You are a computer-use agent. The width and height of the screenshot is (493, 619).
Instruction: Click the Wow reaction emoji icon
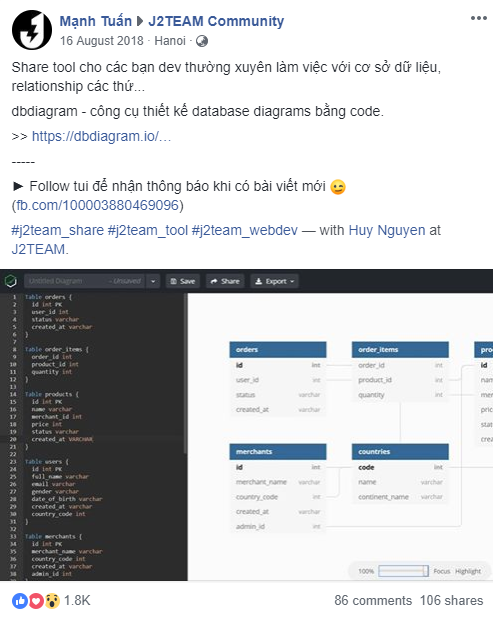52,601
